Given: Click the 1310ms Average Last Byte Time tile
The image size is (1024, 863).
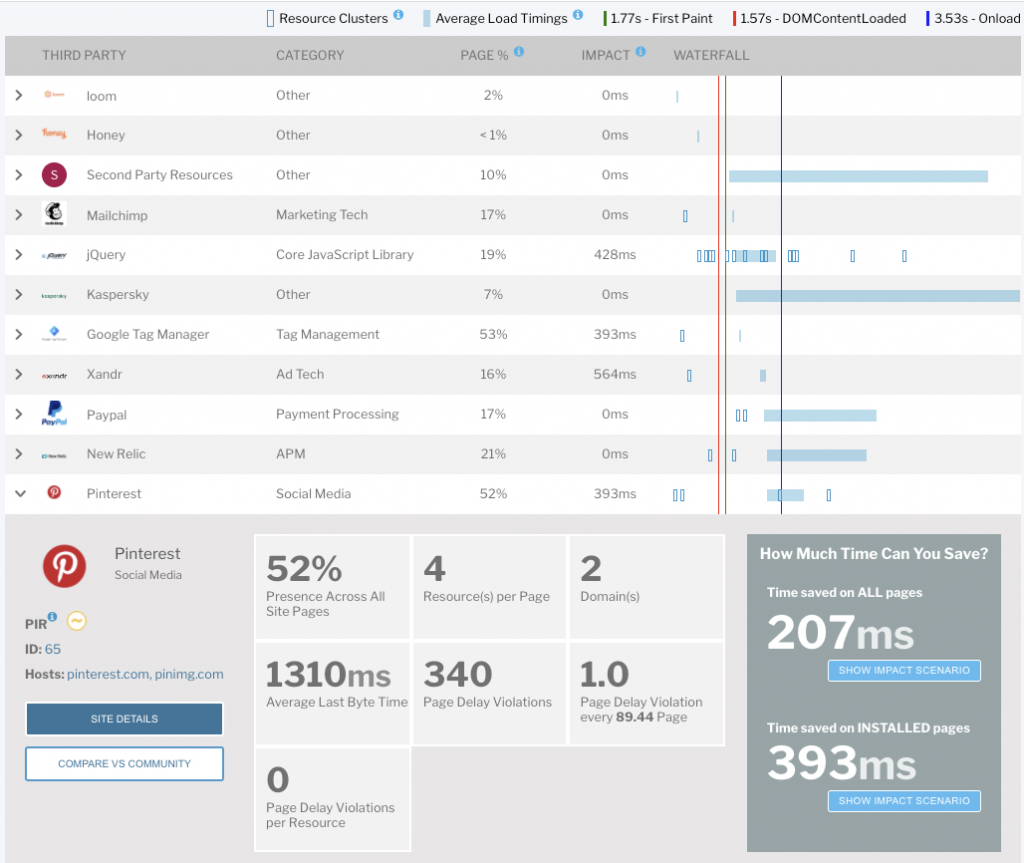Looking at the screenshot, I should point(332,692).
